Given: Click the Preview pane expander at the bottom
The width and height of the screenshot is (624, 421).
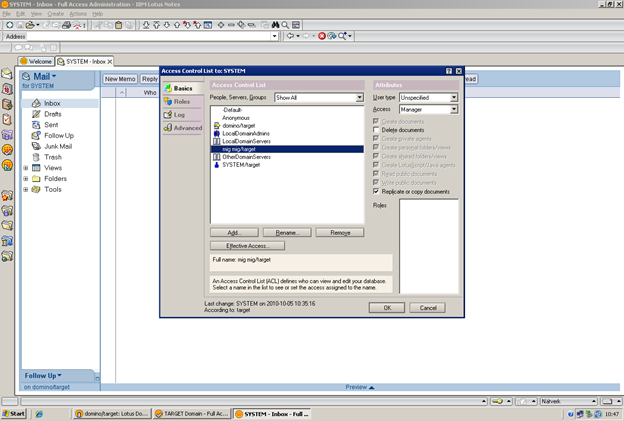Looking at the screenshot, I should point(360,387).
